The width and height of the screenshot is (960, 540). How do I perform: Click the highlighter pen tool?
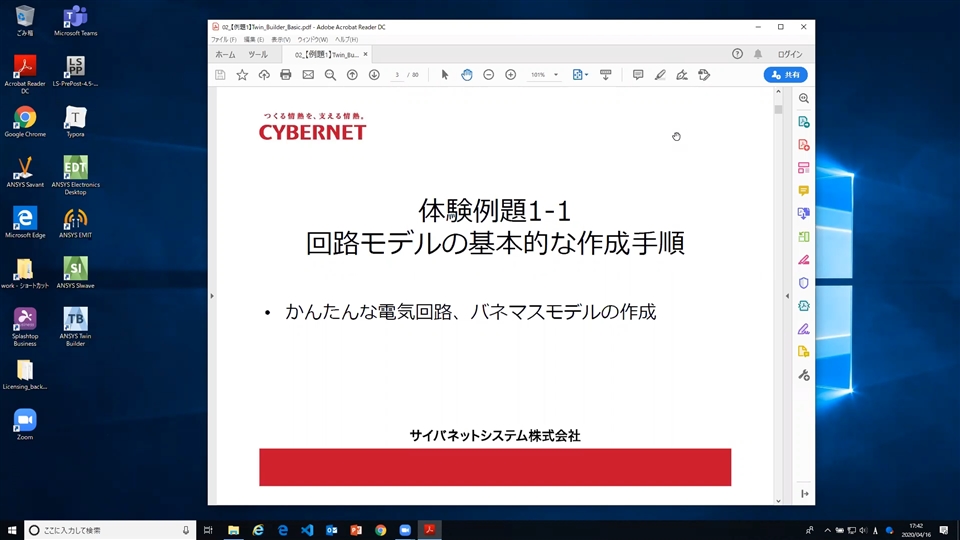660,75
